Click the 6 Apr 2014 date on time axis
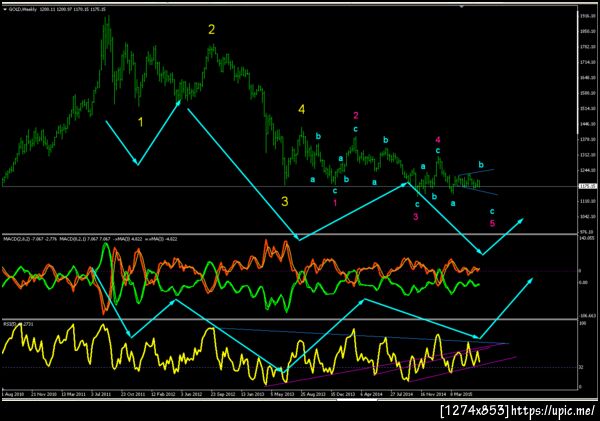Viewport: 600px width, 421px height. pos(372,394)
